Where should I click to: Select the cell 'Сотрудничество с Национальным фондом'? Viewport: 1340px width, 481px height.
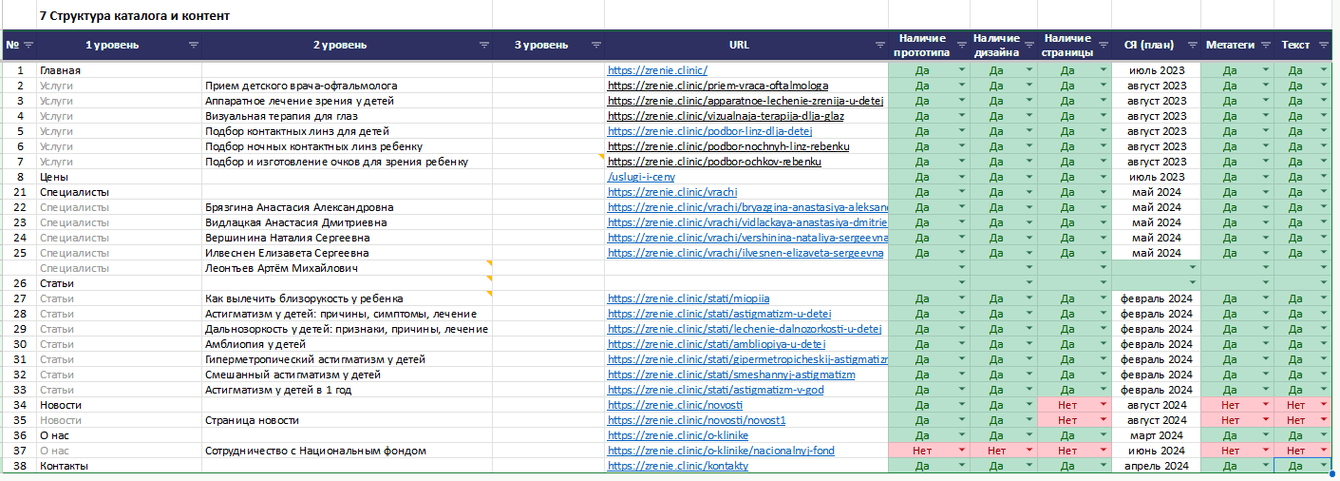(x=347, y=451)
